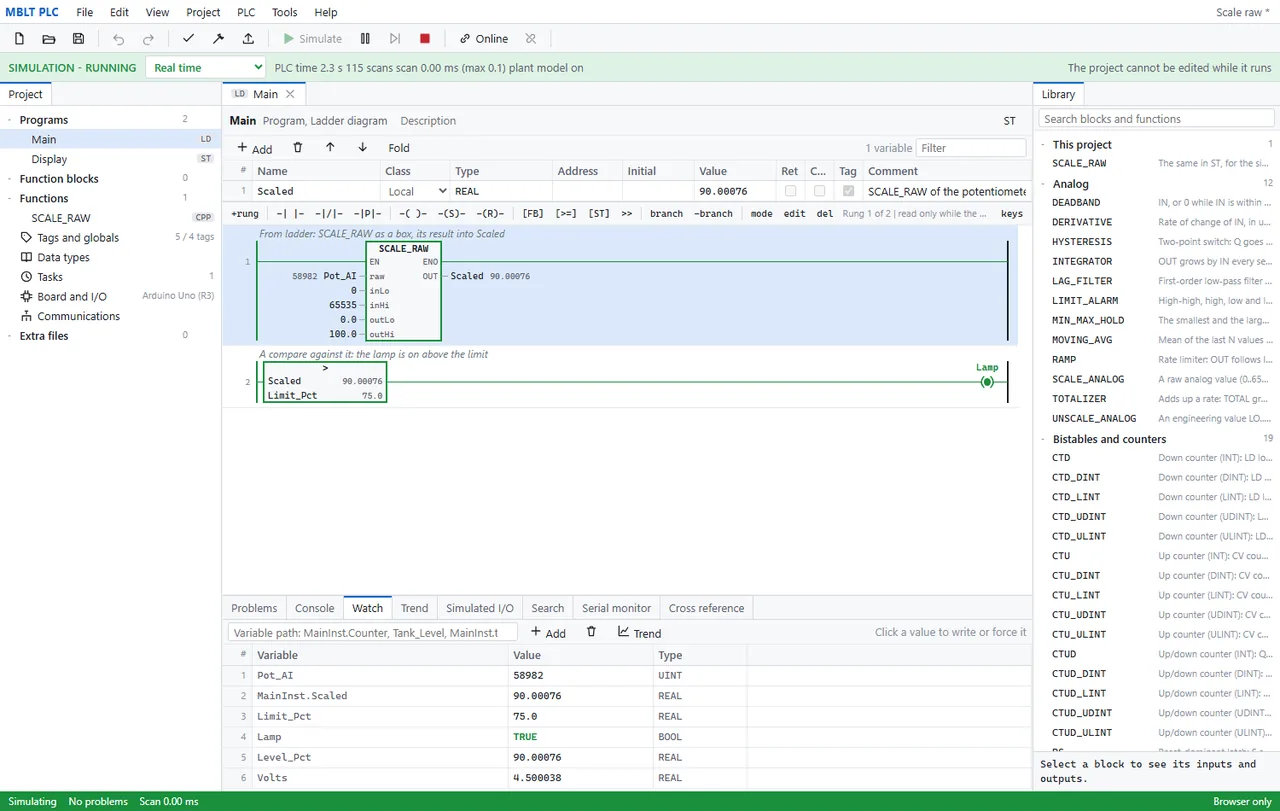Save the project using the floppy icon

tap(79, 39)
